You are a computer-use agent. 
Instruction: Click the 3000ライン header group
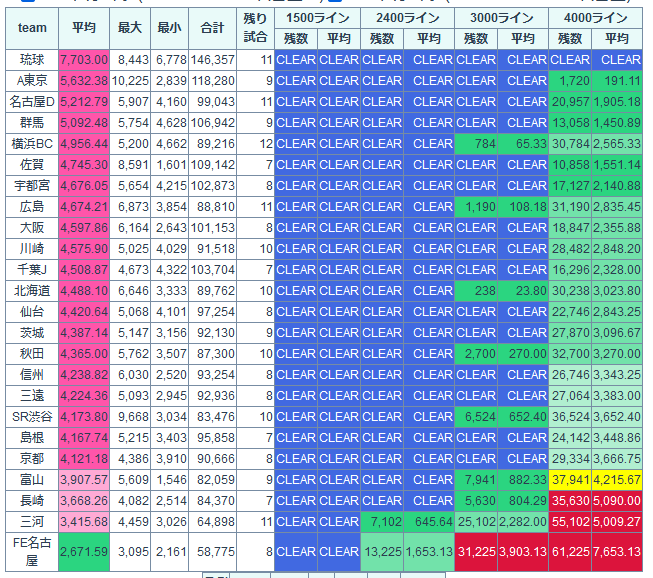click(501, 18)
